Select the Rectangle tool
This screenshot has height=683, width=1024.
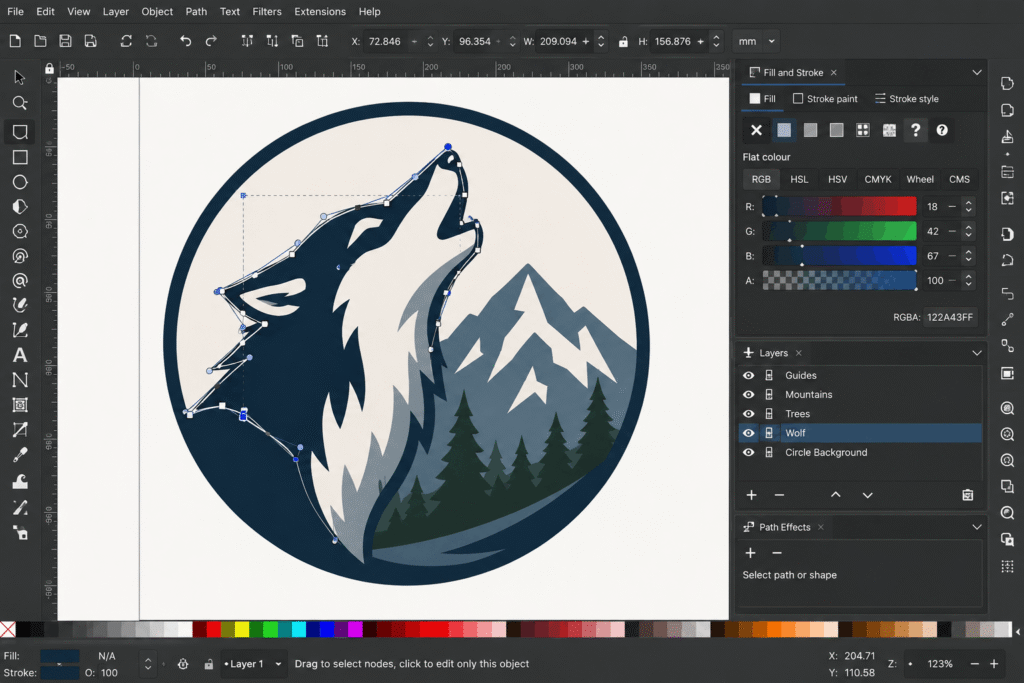20,157
